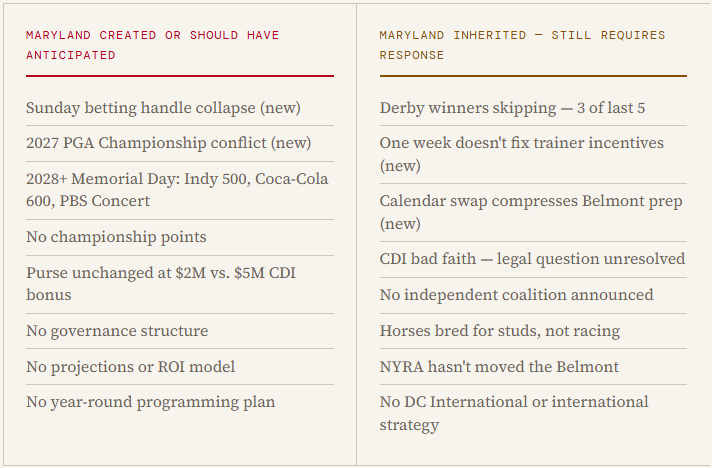The height and width of the screenshot is (468, 712).
Task: Click 'No projections or ROI model' item
Action: pyautogui.click(x=180, y=367)
